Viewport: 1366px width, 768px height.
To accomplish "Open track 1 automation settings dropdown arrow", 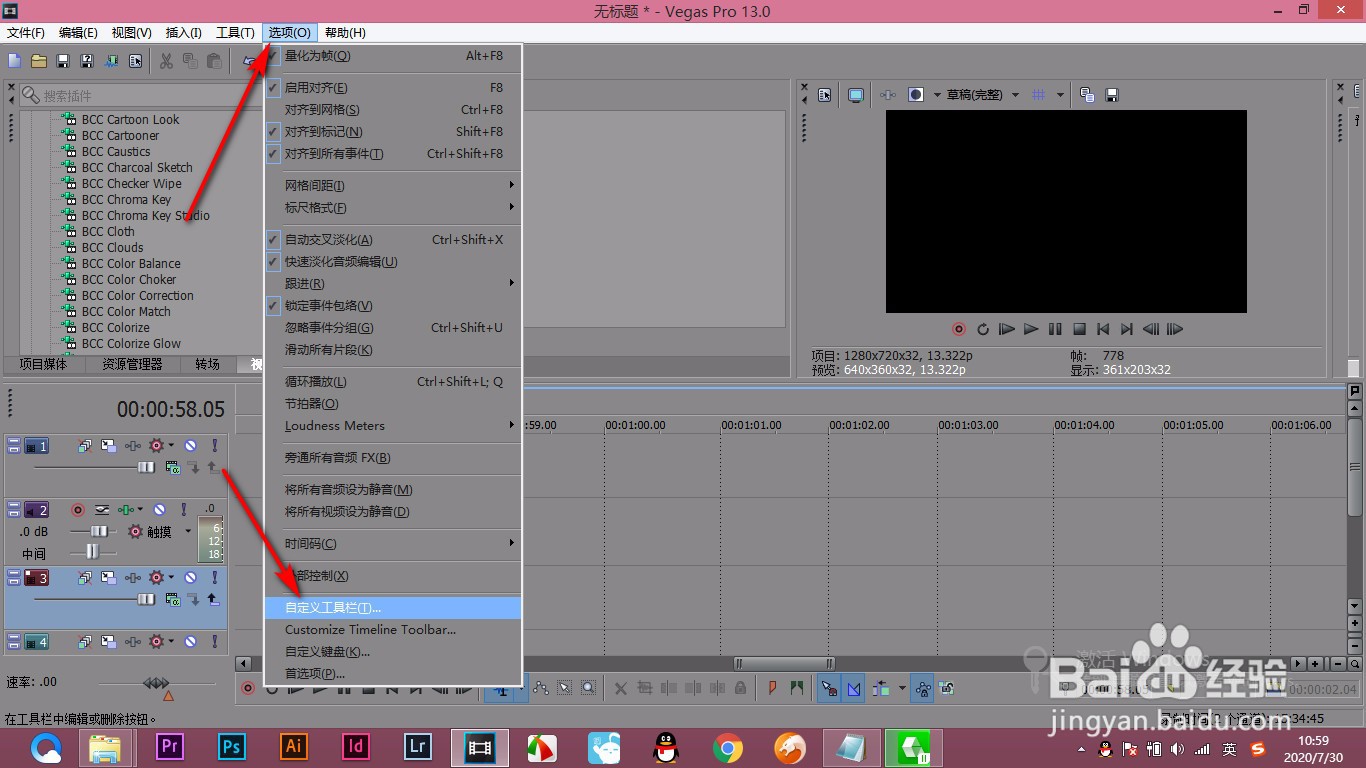I will pos(171,446).
